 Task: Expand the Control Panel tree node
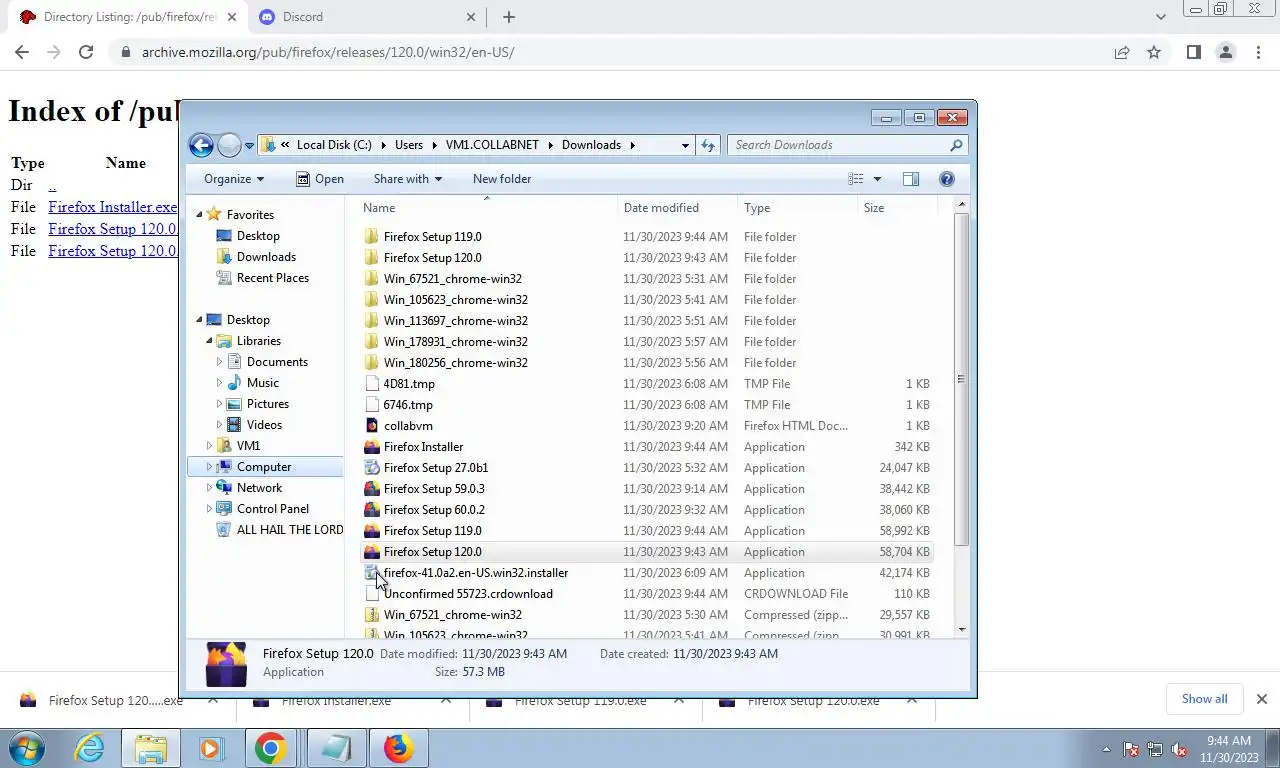coord(209,509)
